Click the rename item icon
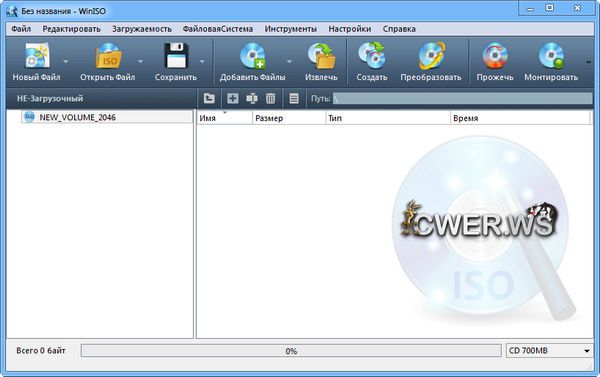Viewport: 600px width, 377px height. pyautogui.click(x=252, y=98)
